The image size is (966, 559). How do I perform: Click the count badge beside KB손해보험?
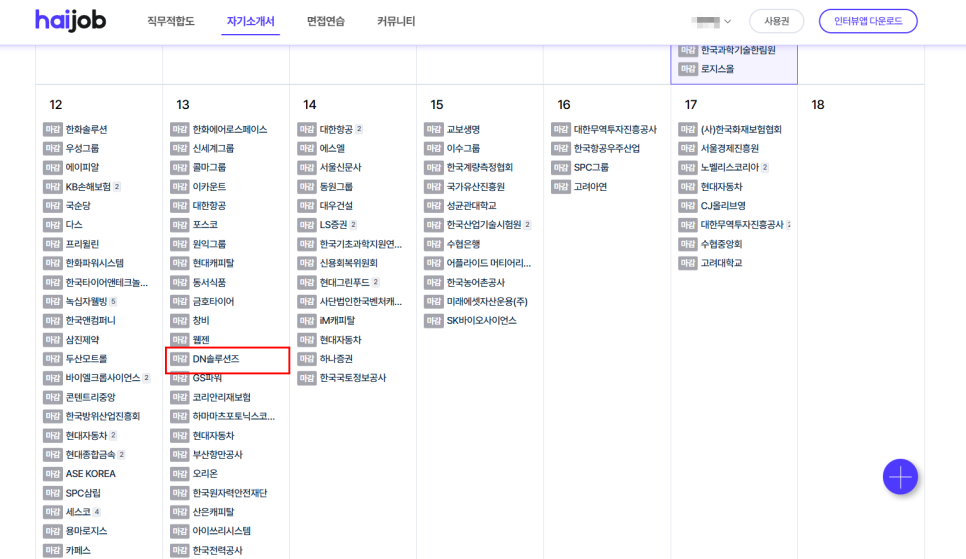pyautogui.click(x=117, y=187)
